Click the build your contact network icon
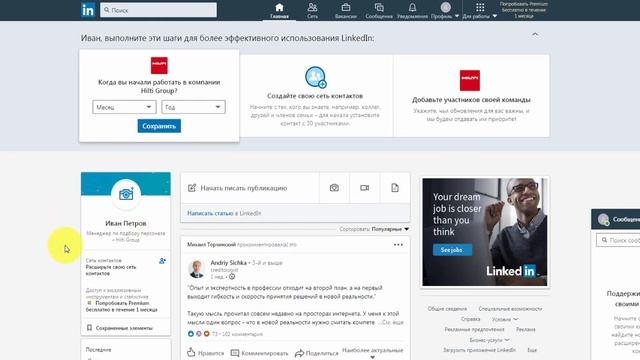640x360 pixels. (316, 77)
